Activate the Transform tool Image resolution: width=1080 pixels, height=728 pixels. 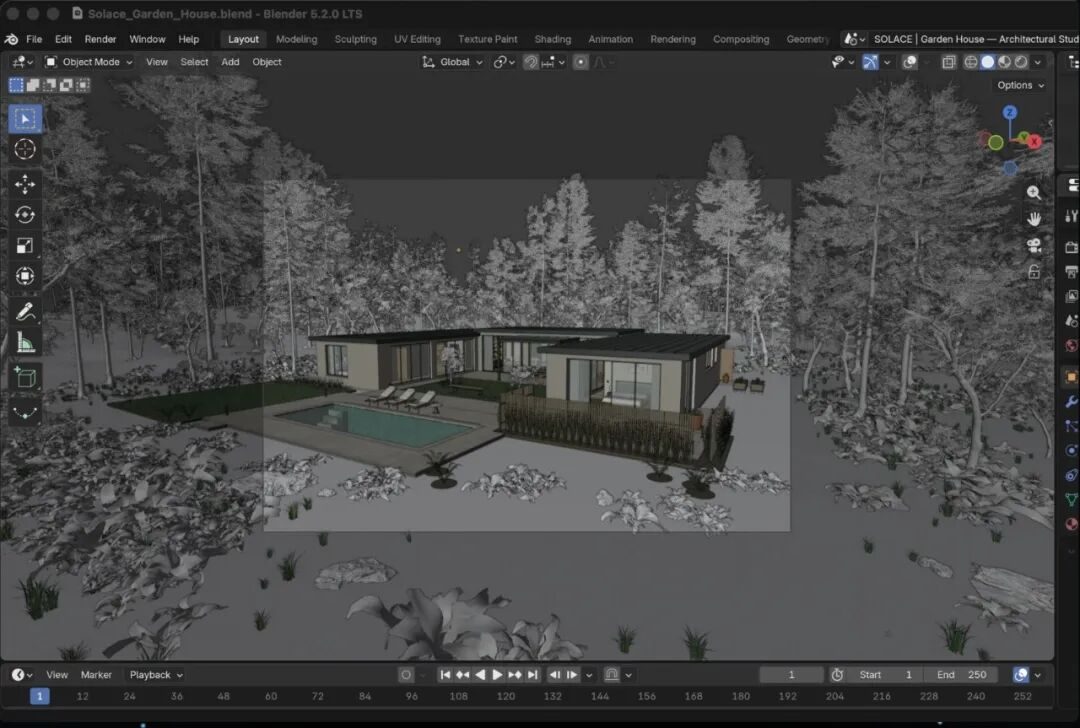[25, 276]
